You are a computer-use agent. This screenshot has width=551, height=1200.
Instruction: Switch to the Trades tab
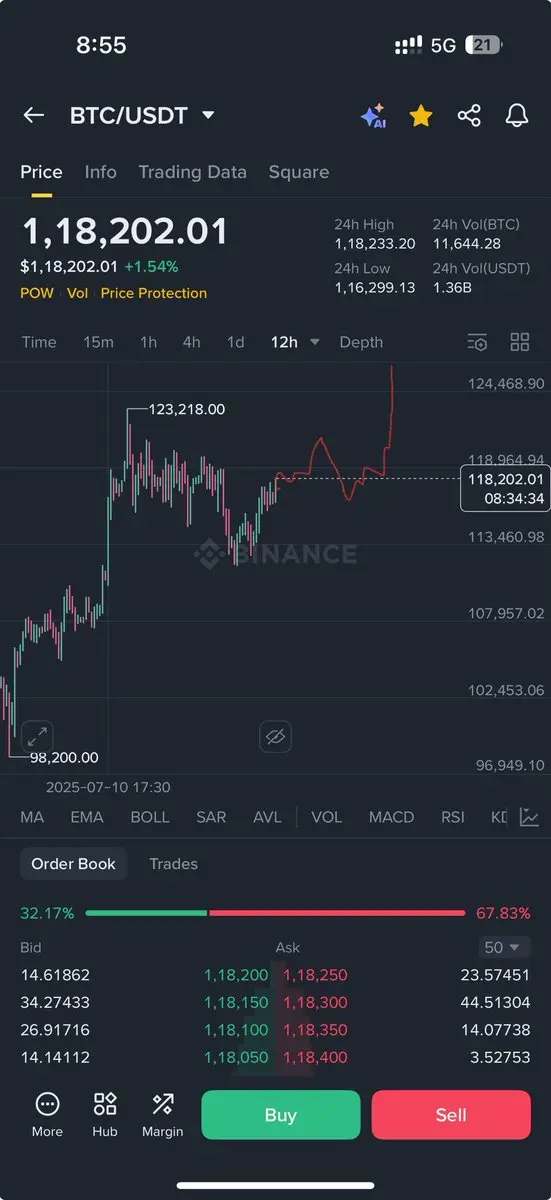tap(173, 864)
